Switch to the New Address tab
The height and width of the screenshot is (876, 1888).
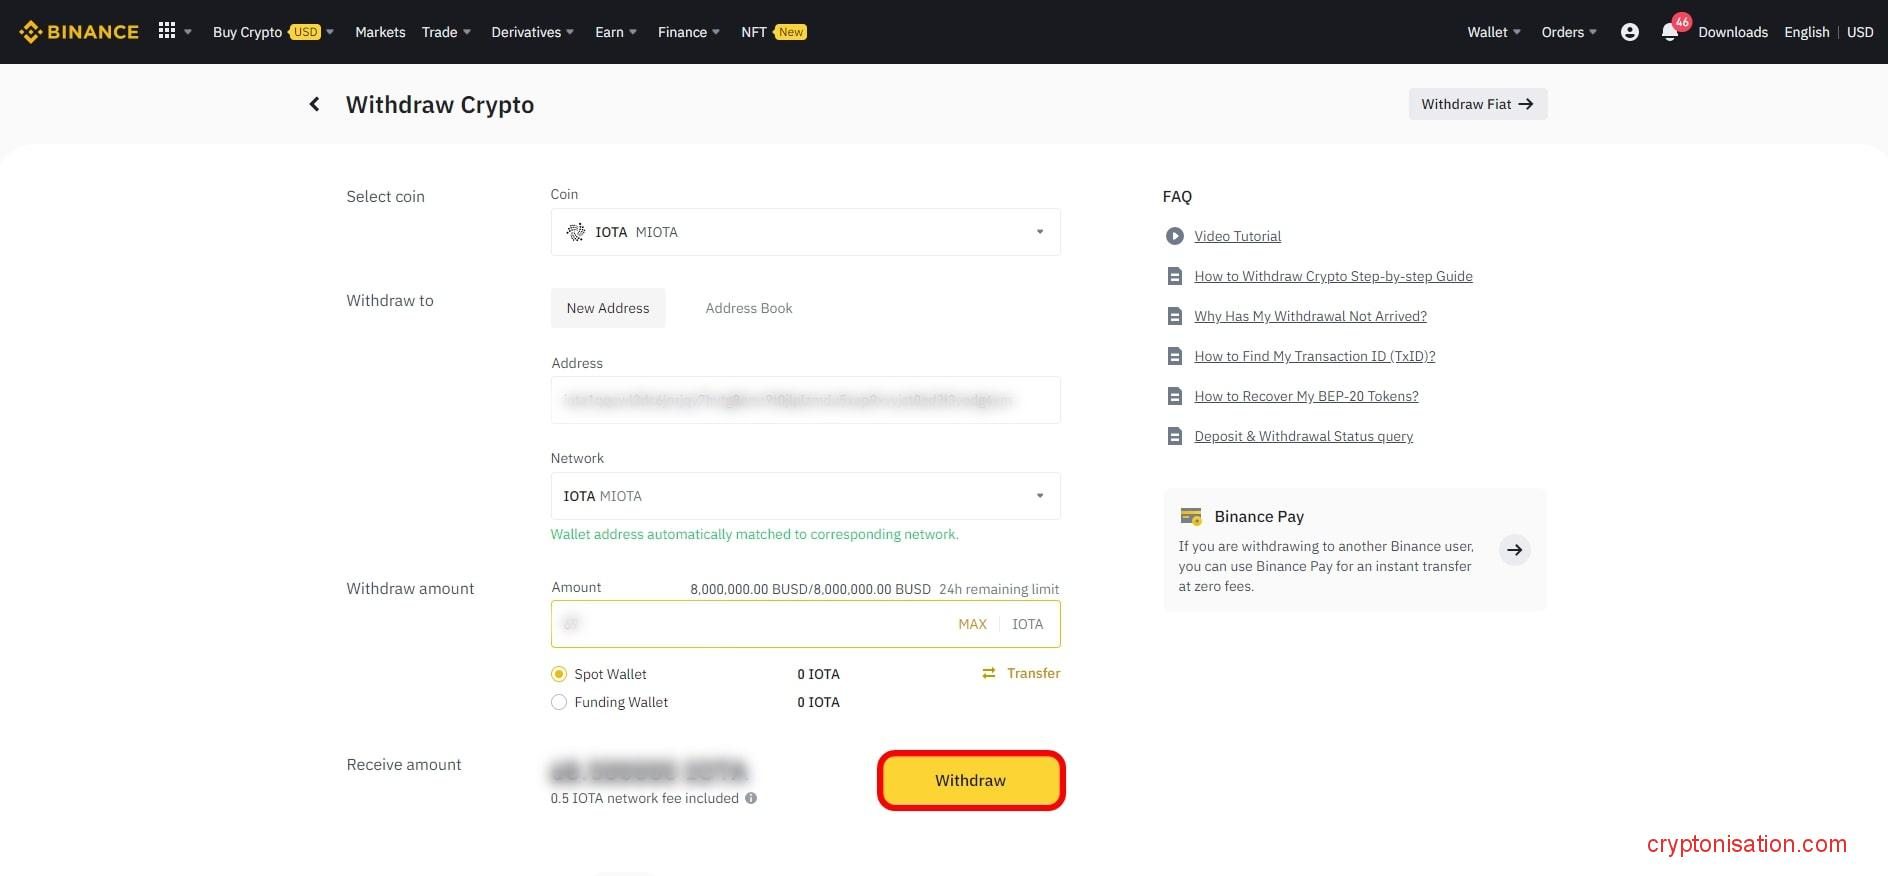pyautogui.click(x=608, y=308)
